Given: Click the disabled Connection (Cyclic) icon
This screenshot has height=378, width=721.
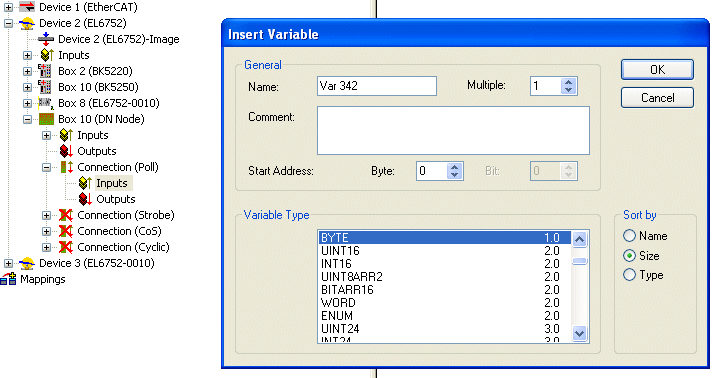Looking at the screenshot, I should tap(66, 247).
